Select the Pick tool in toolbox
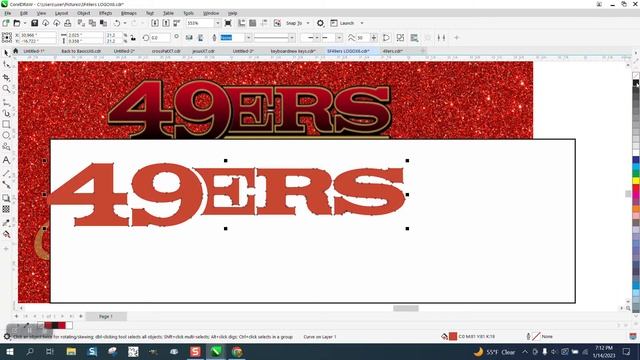Viewport: 640px width, 360px height. coord(6,53)
